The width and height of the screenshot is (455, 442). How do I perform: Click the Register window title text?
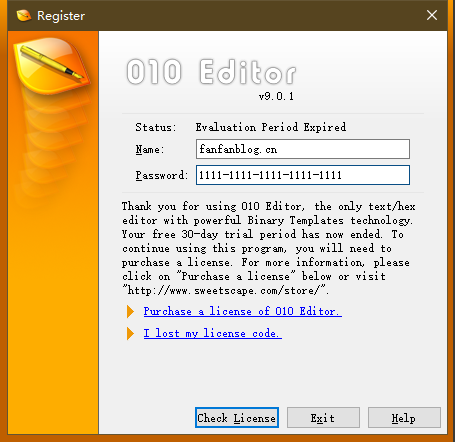point(61,16)
